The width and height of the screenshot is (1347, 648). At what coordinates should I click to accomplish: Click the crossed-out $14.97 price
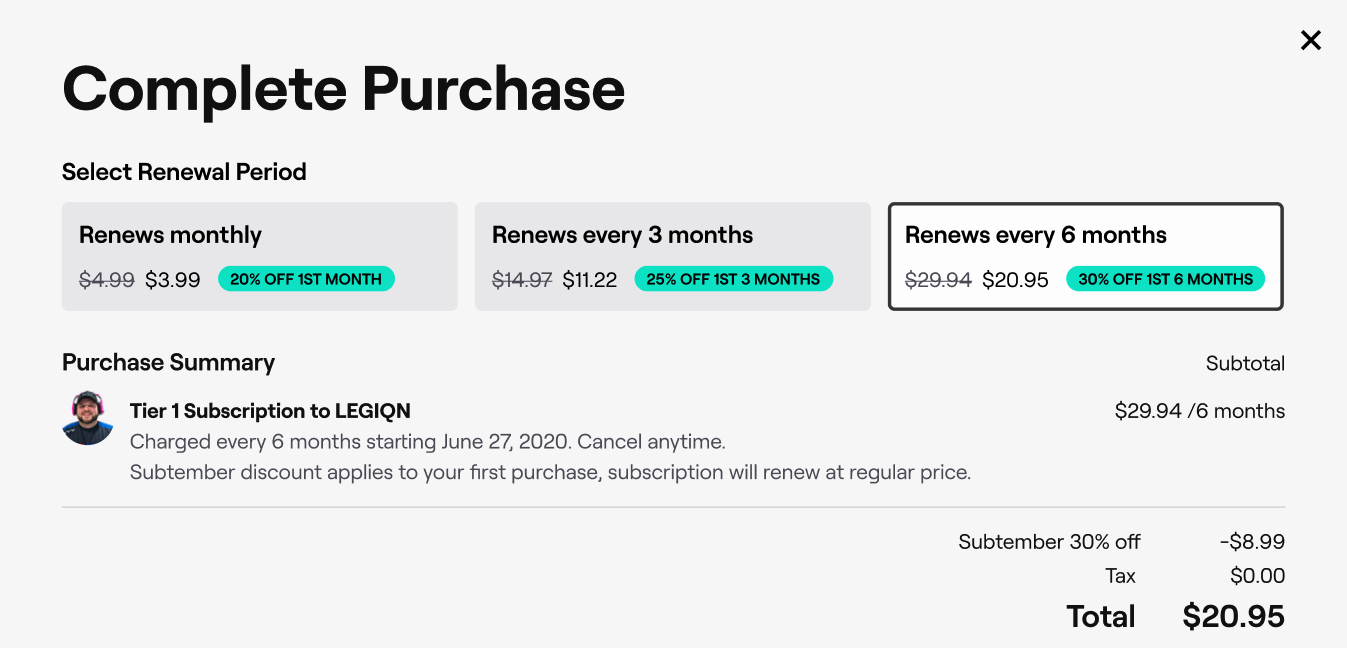point(521,279)
